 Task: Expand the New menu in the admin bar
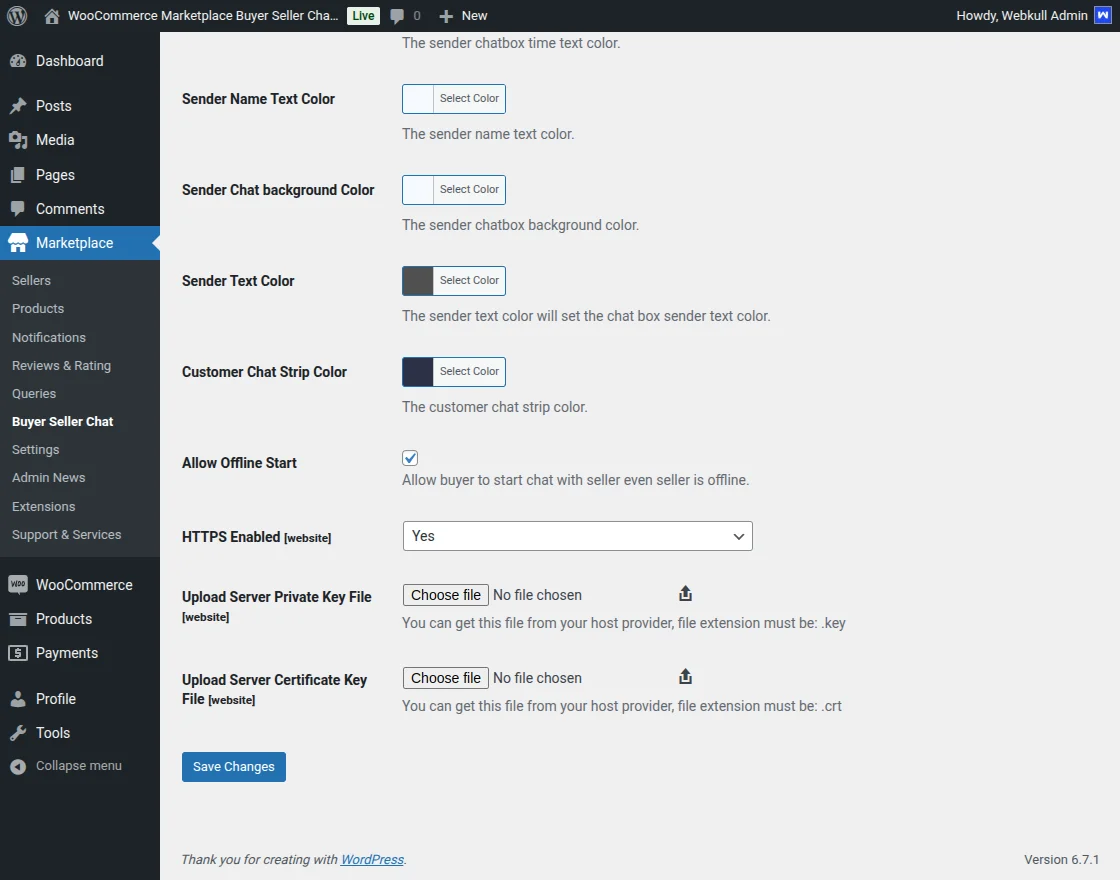[462, 15]
